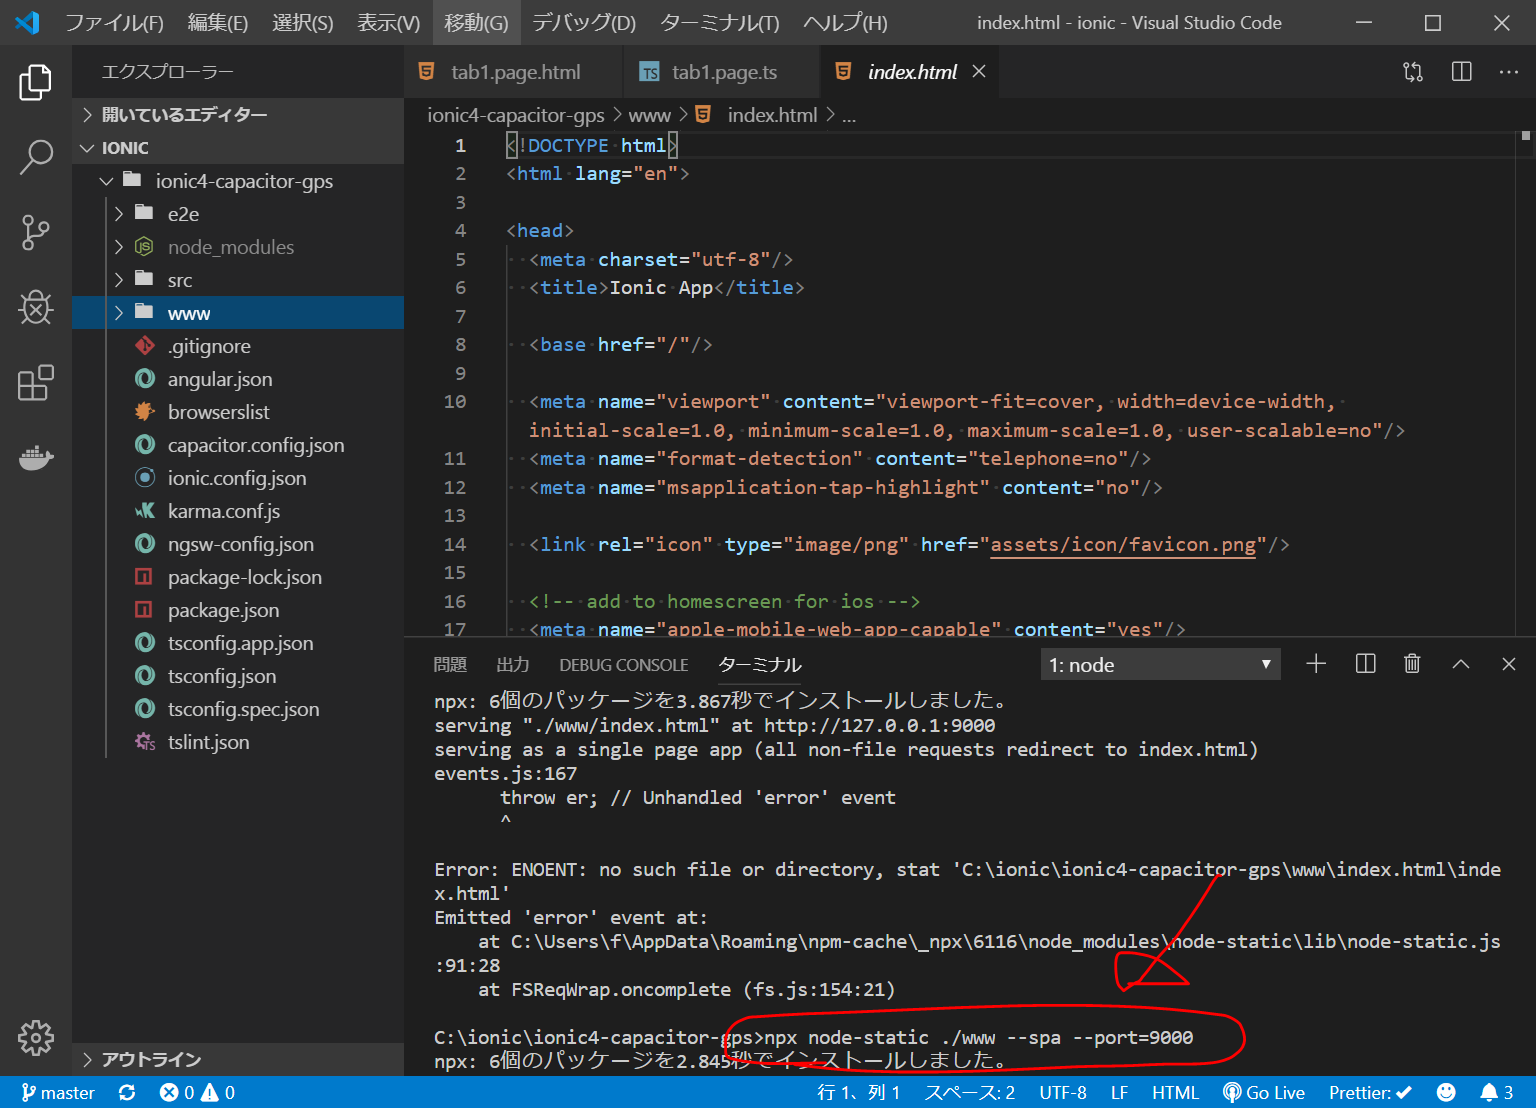The image size is (1536, 1108).
Task: Click the master branch indicator
Action: tap(58, 1093)
